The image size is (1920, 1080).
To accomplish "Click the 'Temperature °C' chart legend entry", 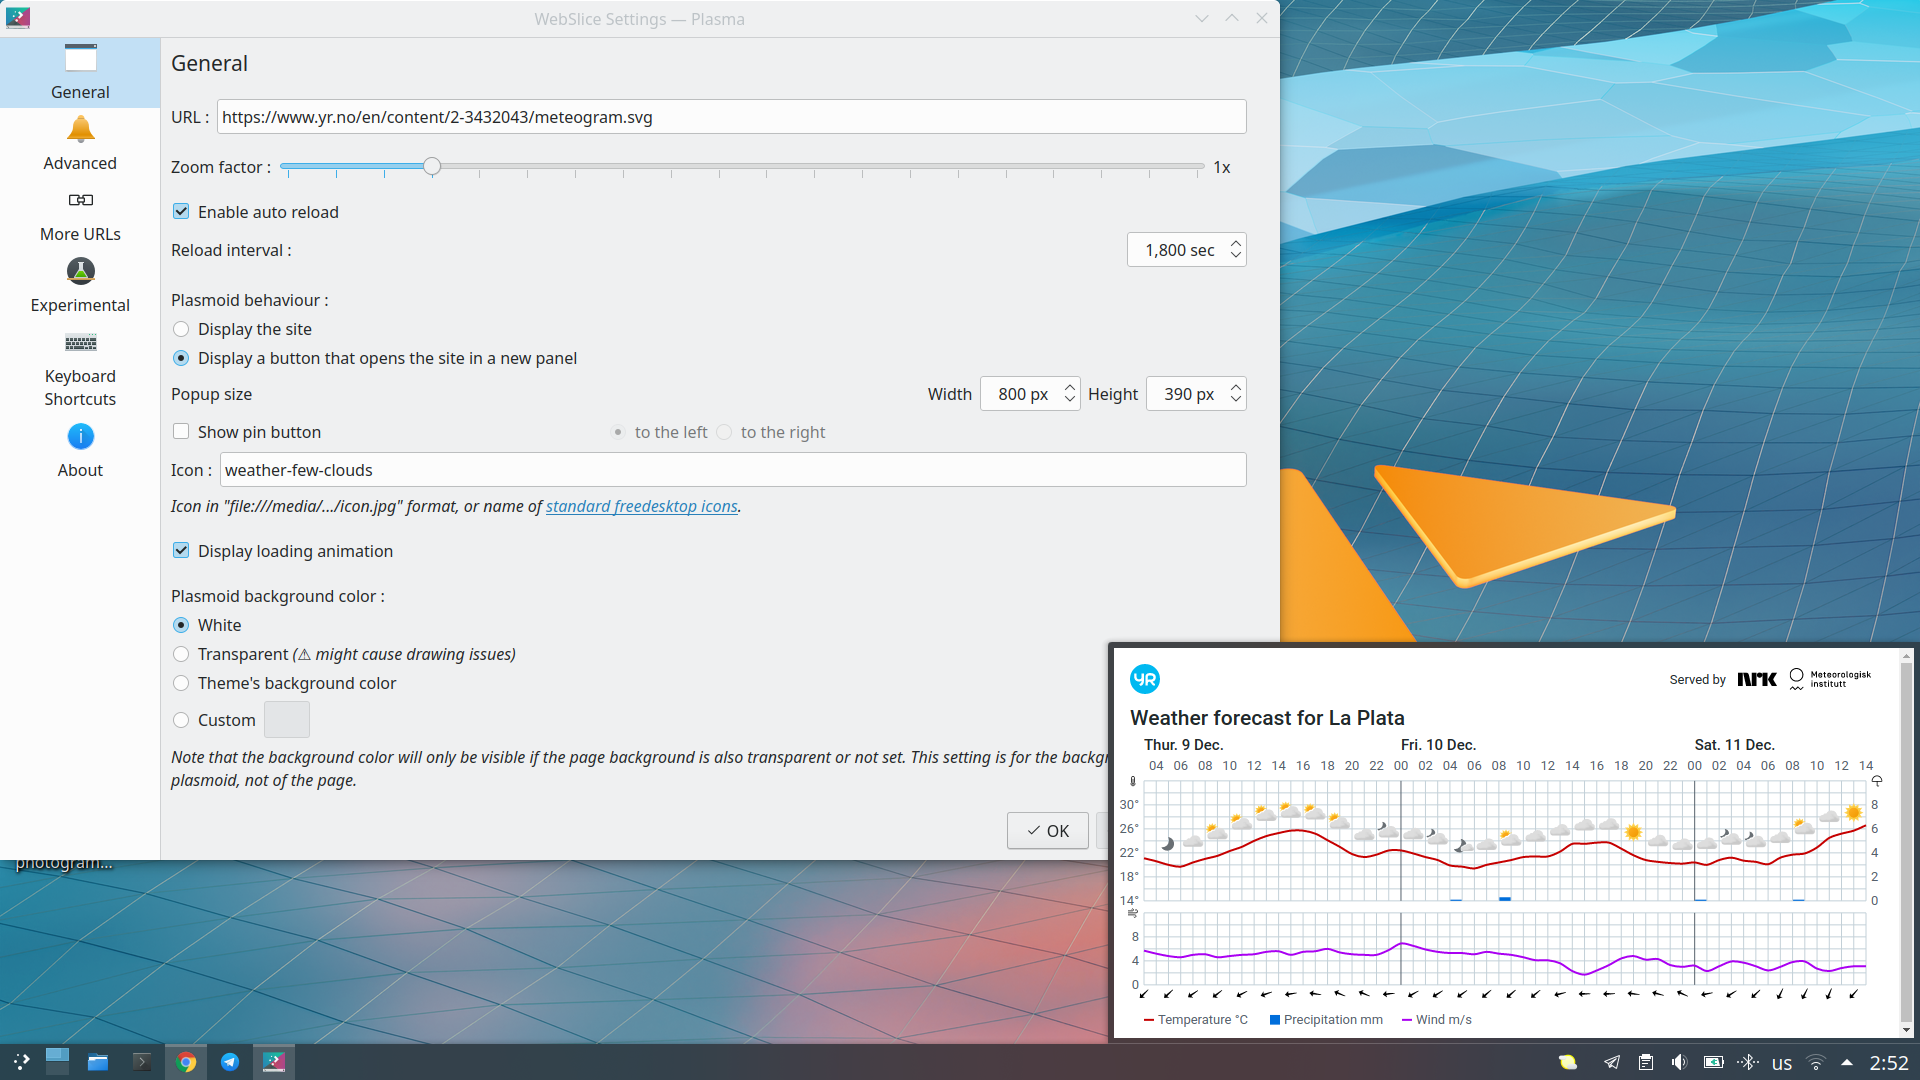I will click(x=1196, y=1020).
